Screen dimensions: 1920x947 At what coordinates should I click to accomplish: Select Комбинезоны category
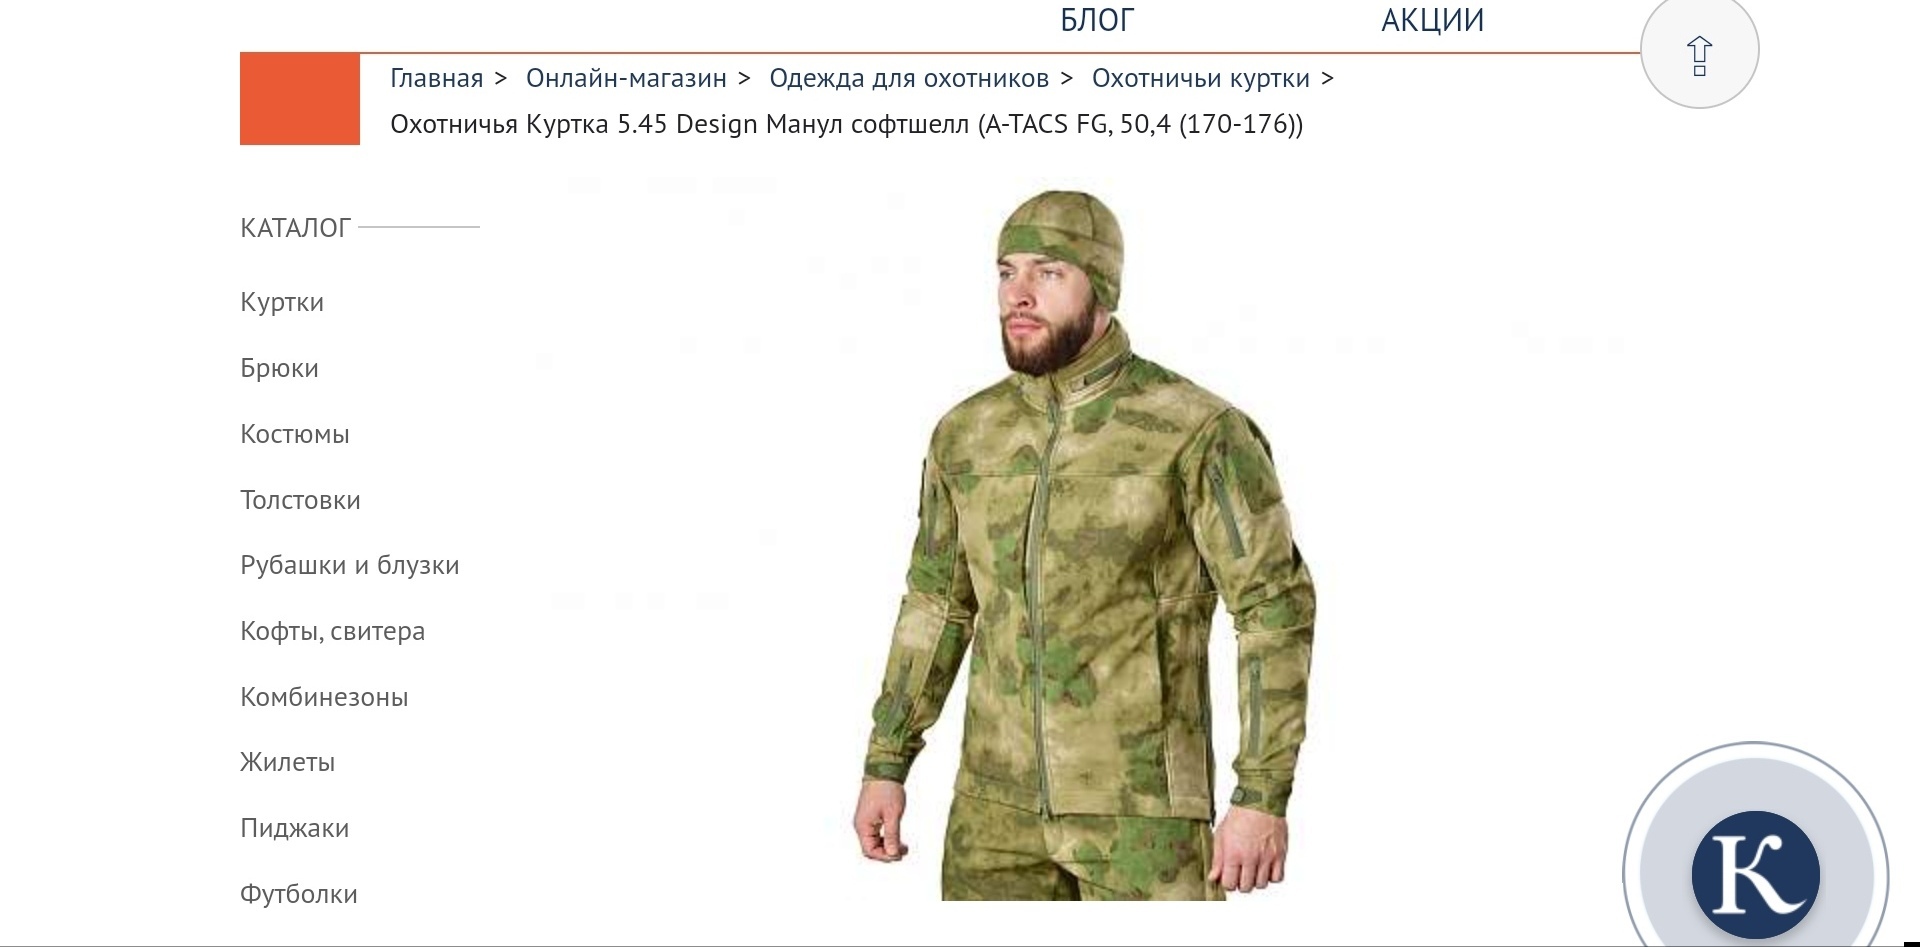(x=324, y=697)
